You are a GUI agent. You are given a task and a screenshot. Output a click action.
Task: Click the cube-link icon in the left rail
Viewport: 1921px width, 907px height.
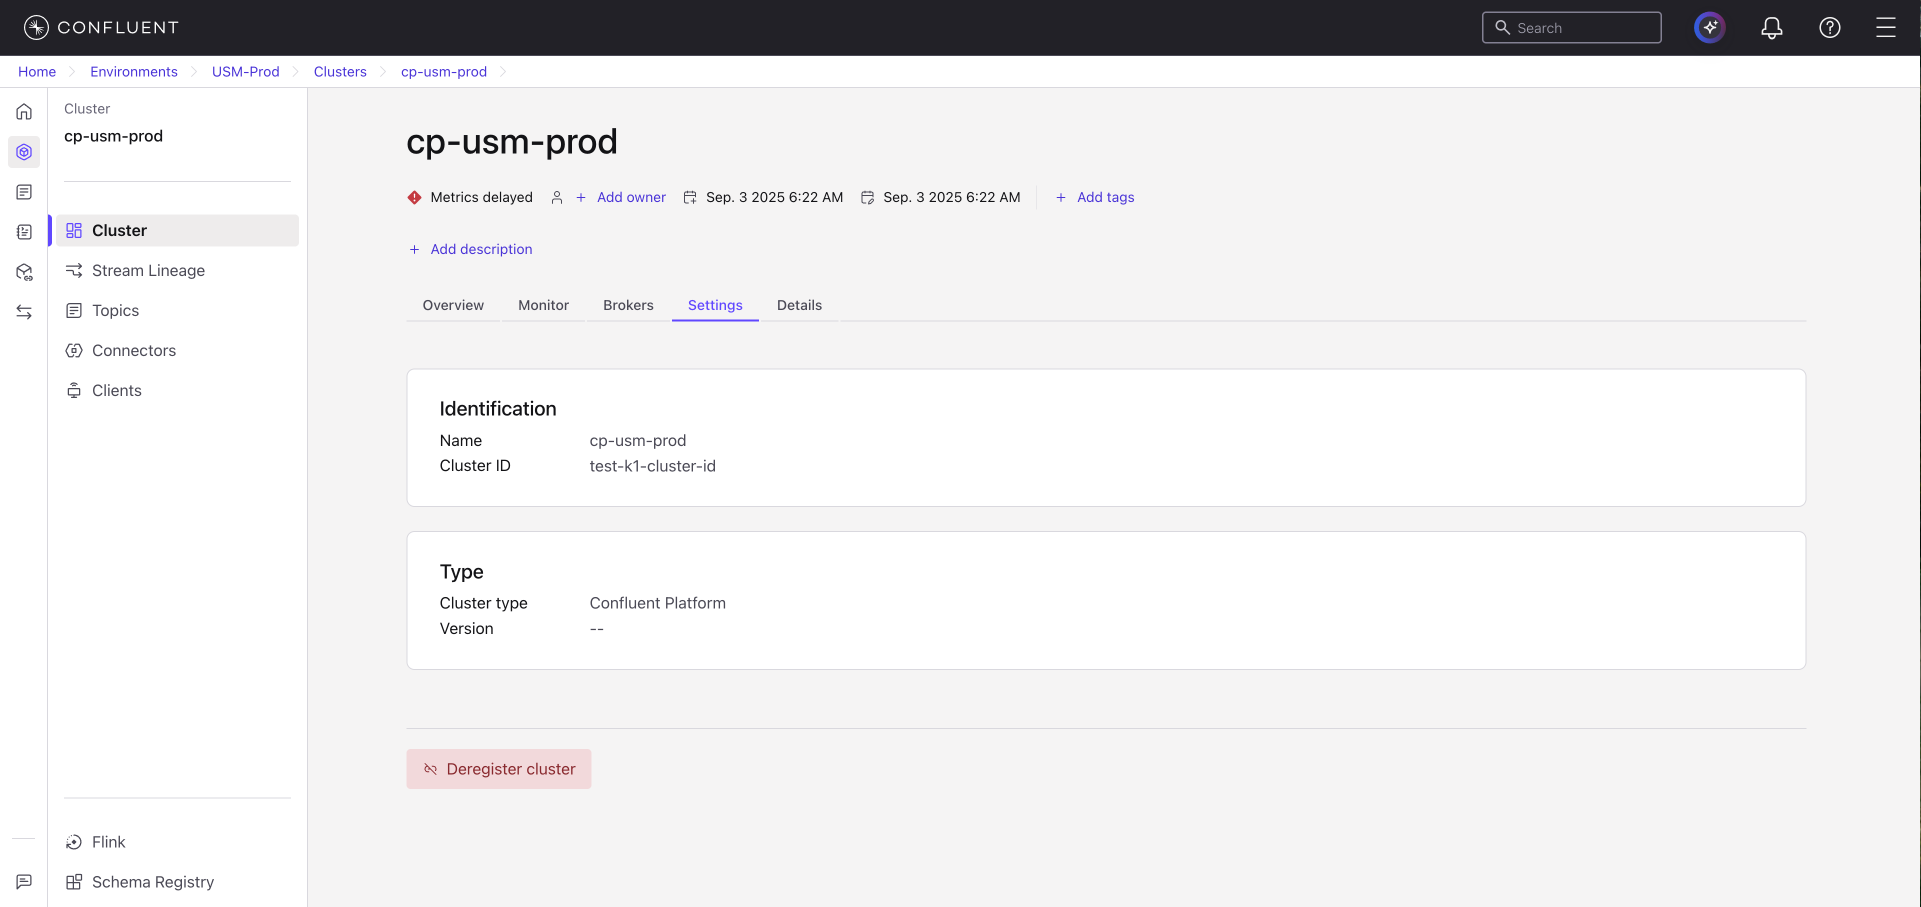[24, 272]
